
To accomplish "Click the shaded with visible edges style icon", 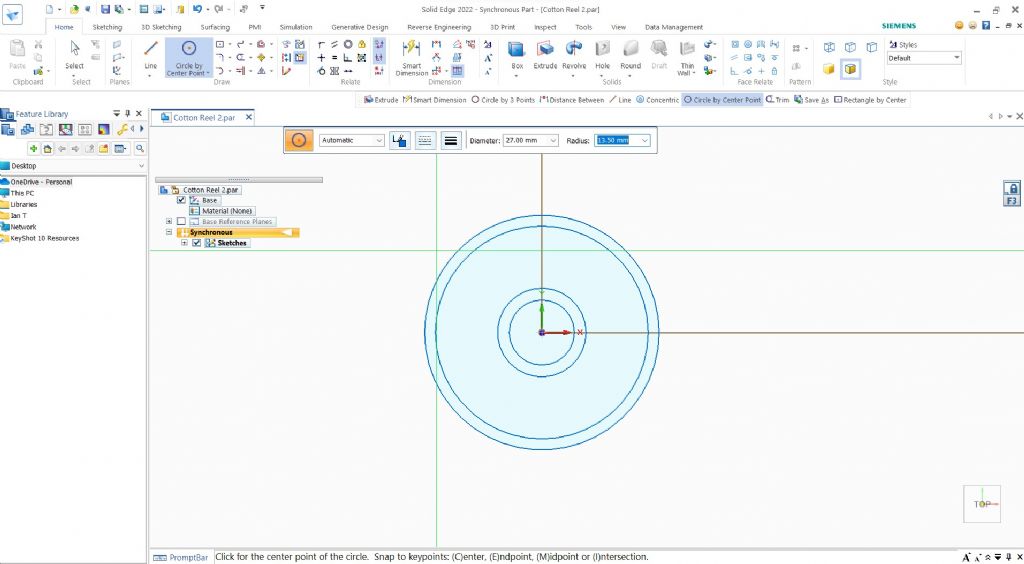I will (850, 69).
